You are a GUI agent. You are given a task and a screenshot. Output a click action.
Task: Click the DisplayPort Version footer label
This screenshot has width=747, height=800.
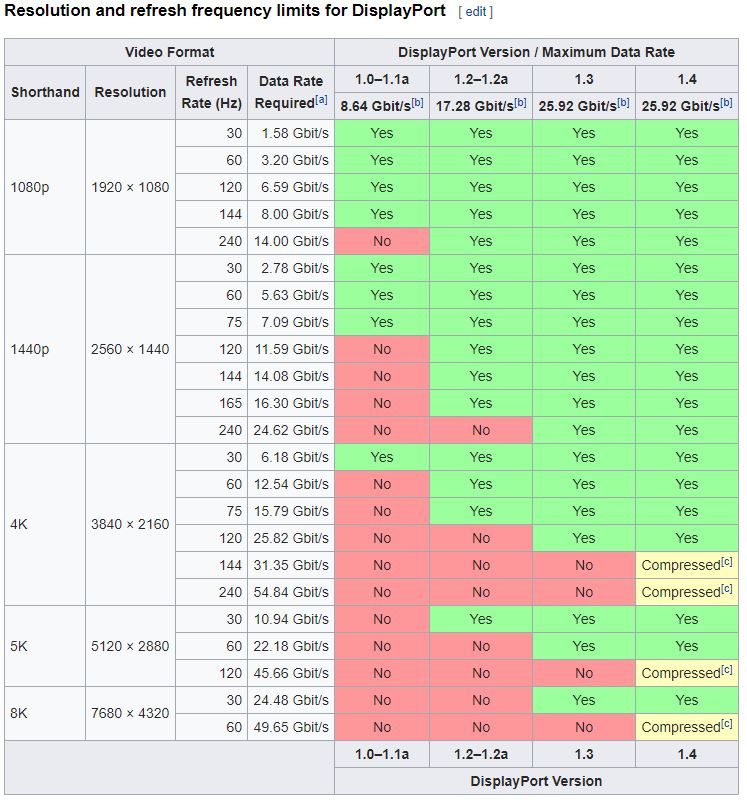pyautogui.click(x=536, y=781)
